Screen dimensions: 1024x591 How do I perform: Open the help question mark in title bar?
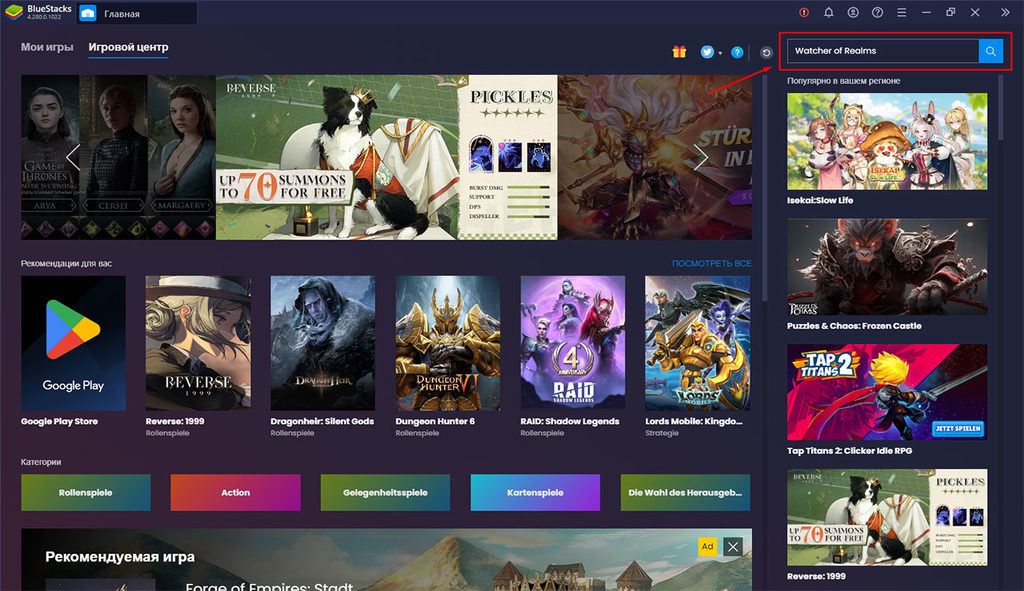[x=877, y=12]
